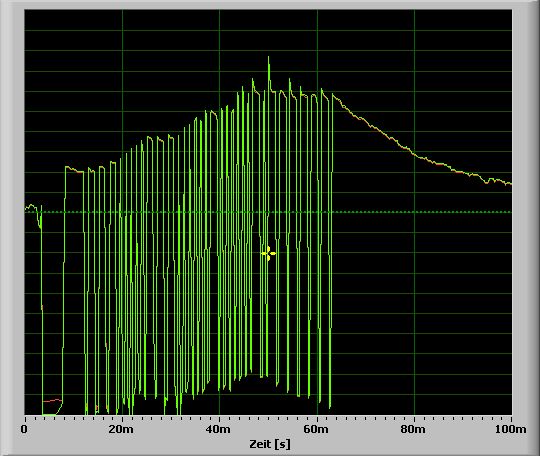Click the decay curve where it crosses 80m
Viewport: 540px width, 456px height.
414,154
